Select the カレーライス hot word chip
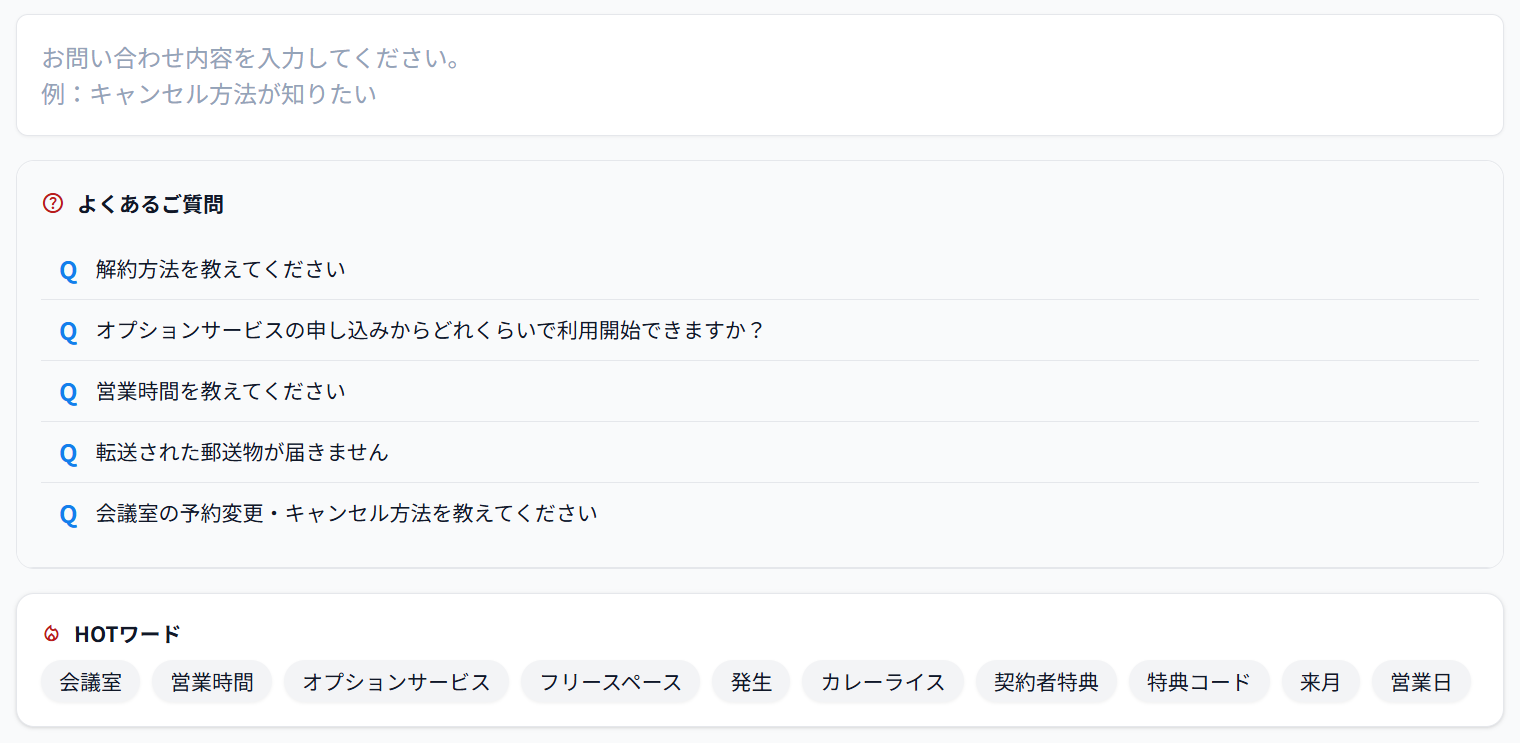Image resolution: width=1520 pixels, height=743 pixels. coord(882,681)
